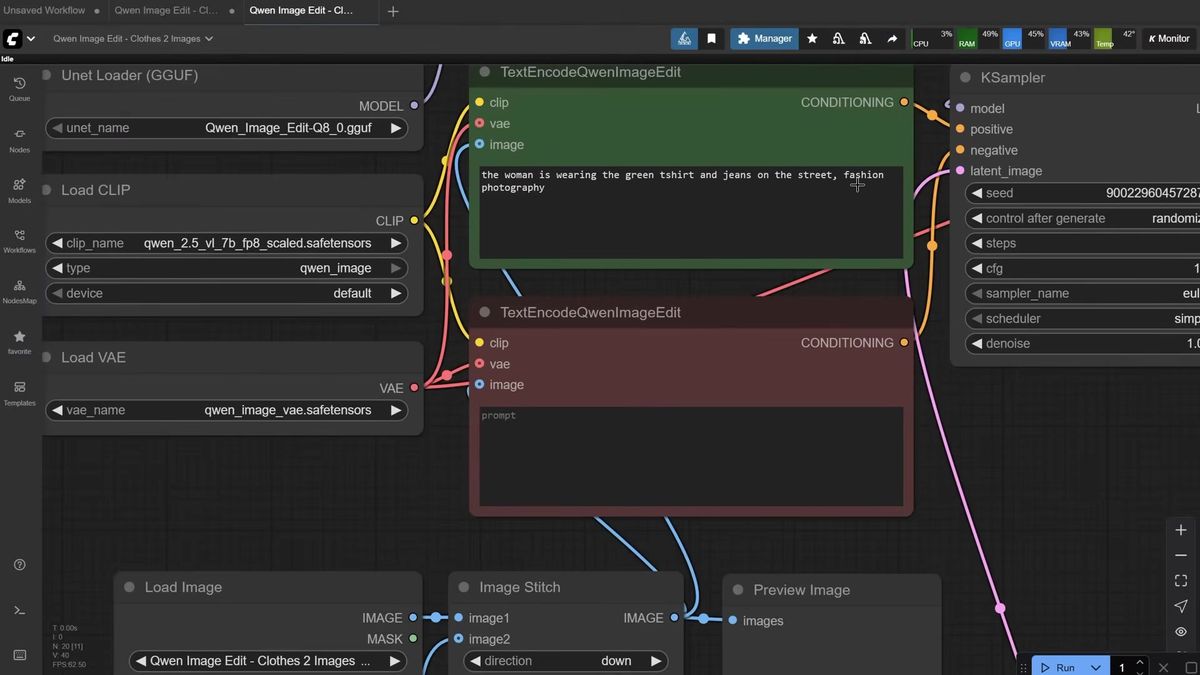Image resolution: width=1200 pixels, height=675 pixels.
Task: Collapse the green TextEncodeQwenImageEdit node
Action: click(485, 72)
